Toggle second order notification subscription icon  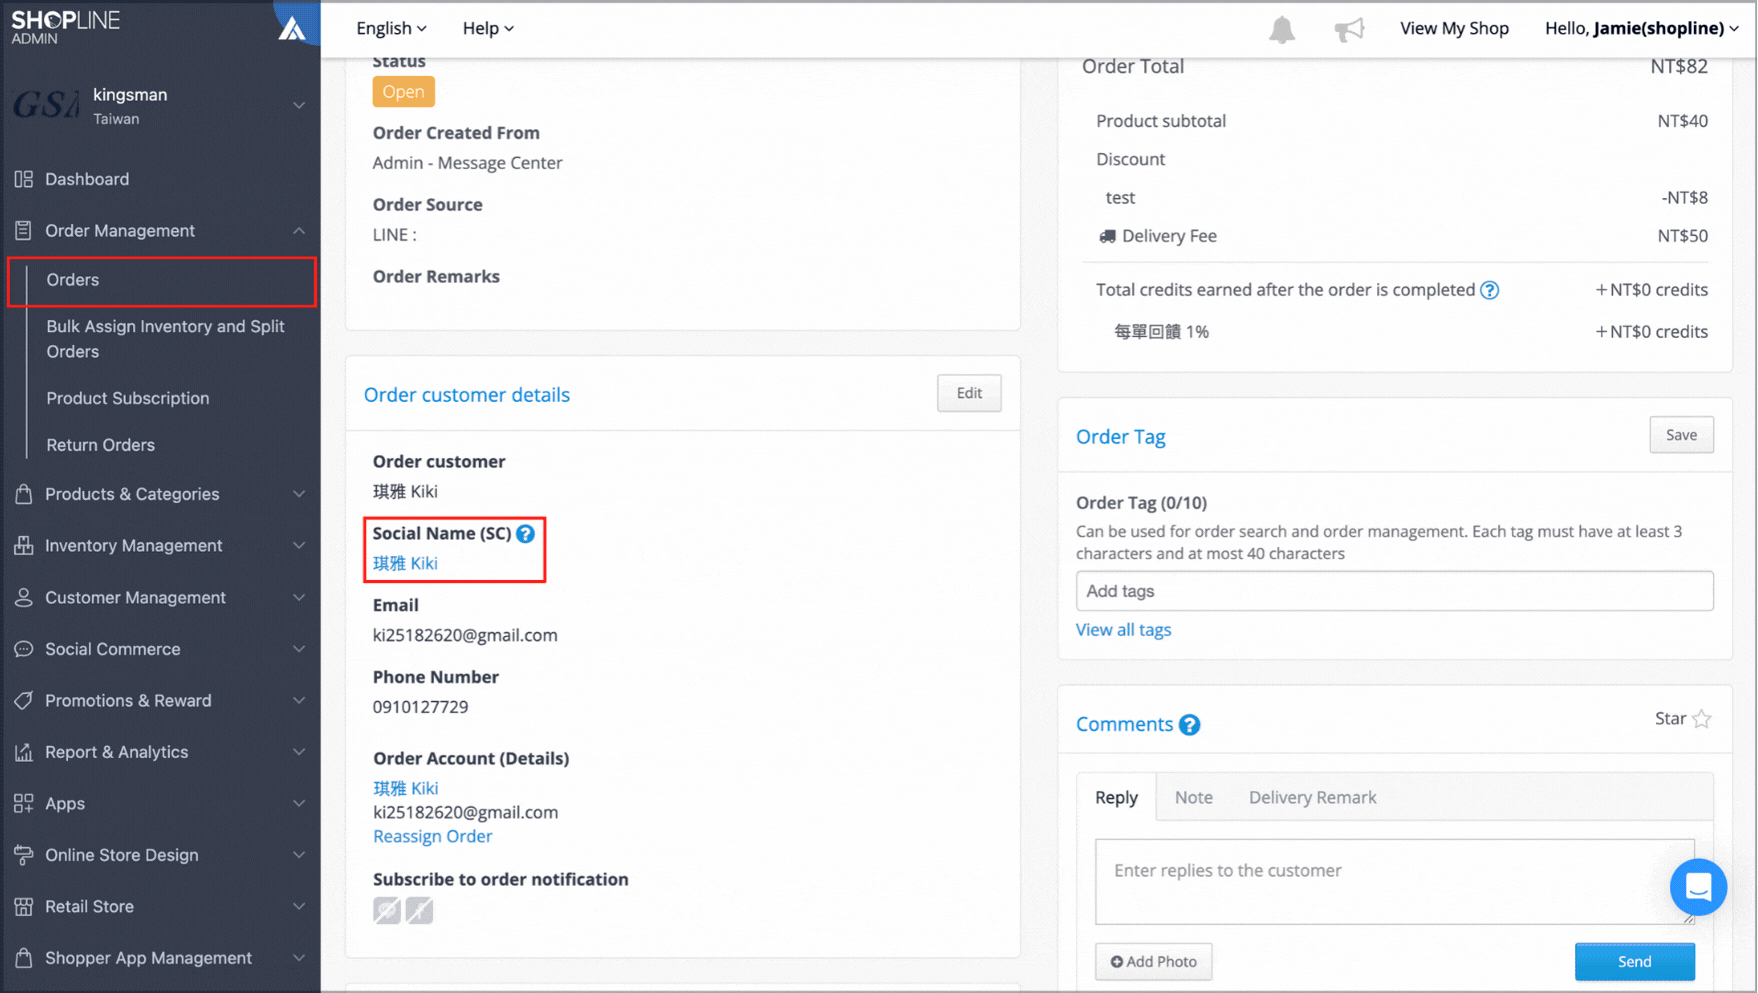(x=419, y=910)
